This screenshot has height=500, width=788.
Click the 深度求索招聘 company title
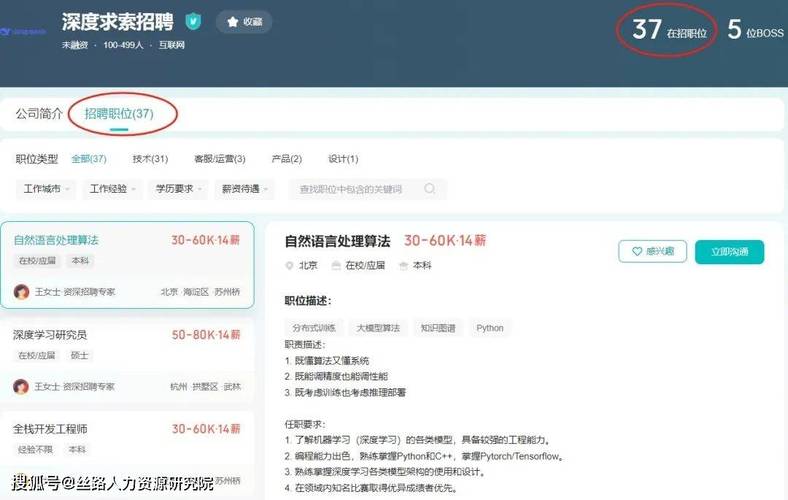point(118,22)
